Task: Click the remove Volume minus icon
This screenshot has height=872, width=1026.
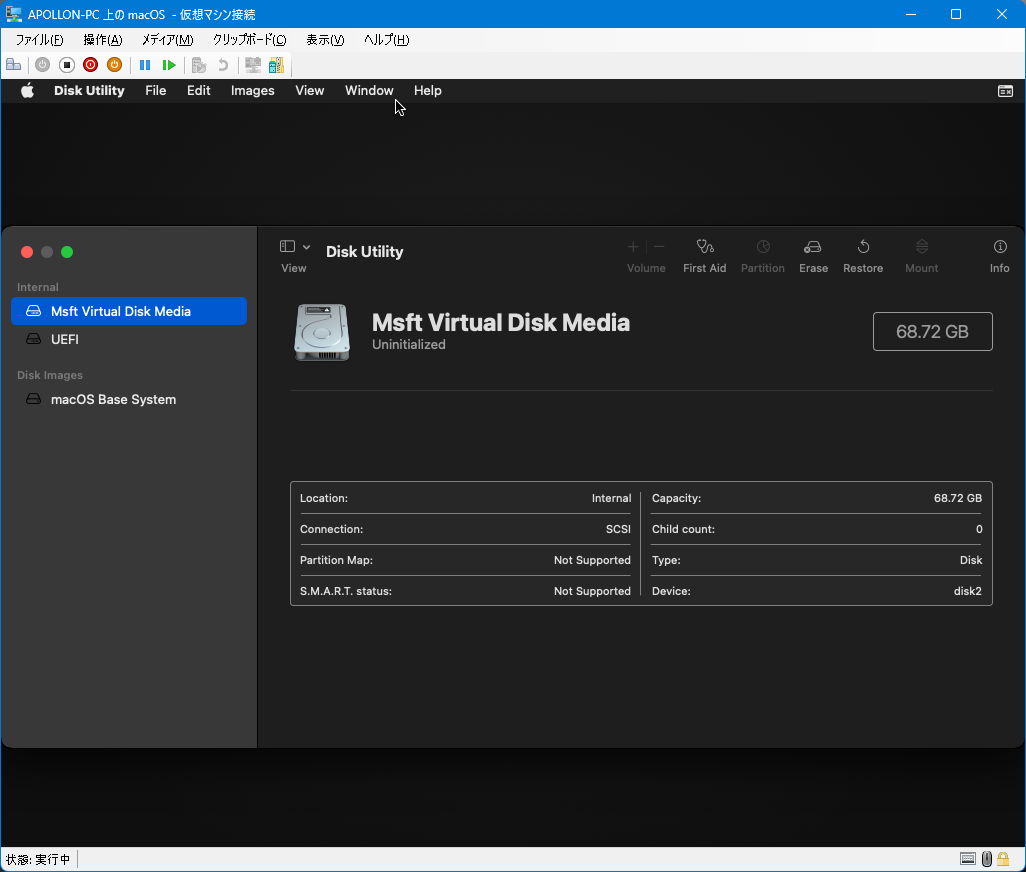Action: coord(659,247)
